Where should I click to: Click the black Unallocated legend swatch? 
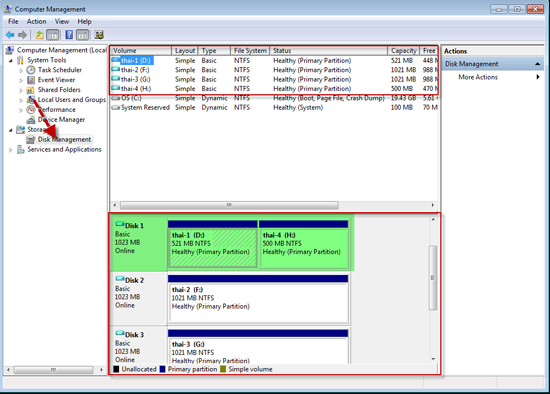click(116, 369)
